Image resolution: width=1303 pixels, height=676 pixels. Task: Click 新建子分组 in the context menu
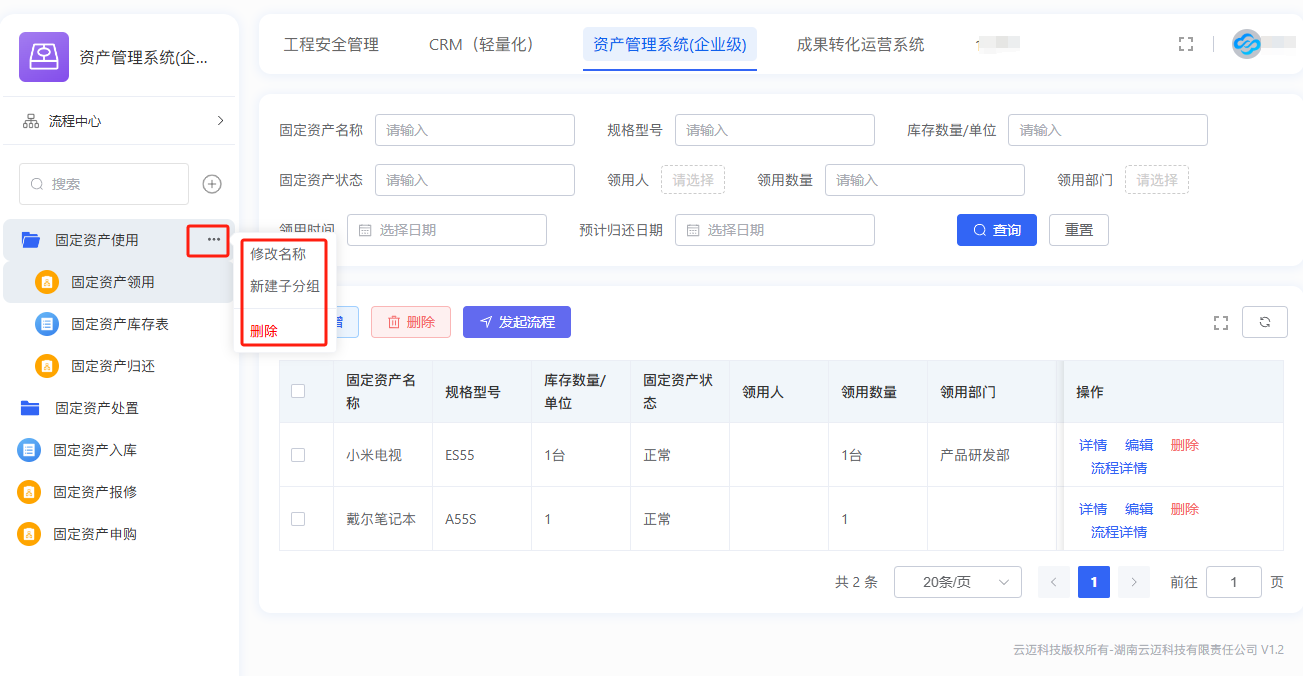(284, 286)
